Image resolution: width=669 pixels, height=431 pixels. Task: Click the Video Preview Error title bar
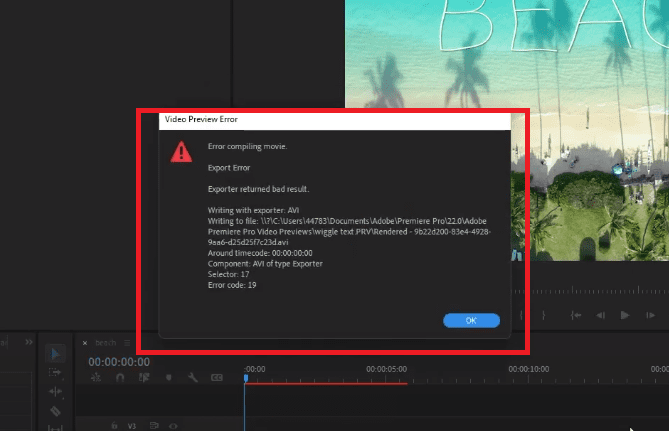[x=334, y=119]
